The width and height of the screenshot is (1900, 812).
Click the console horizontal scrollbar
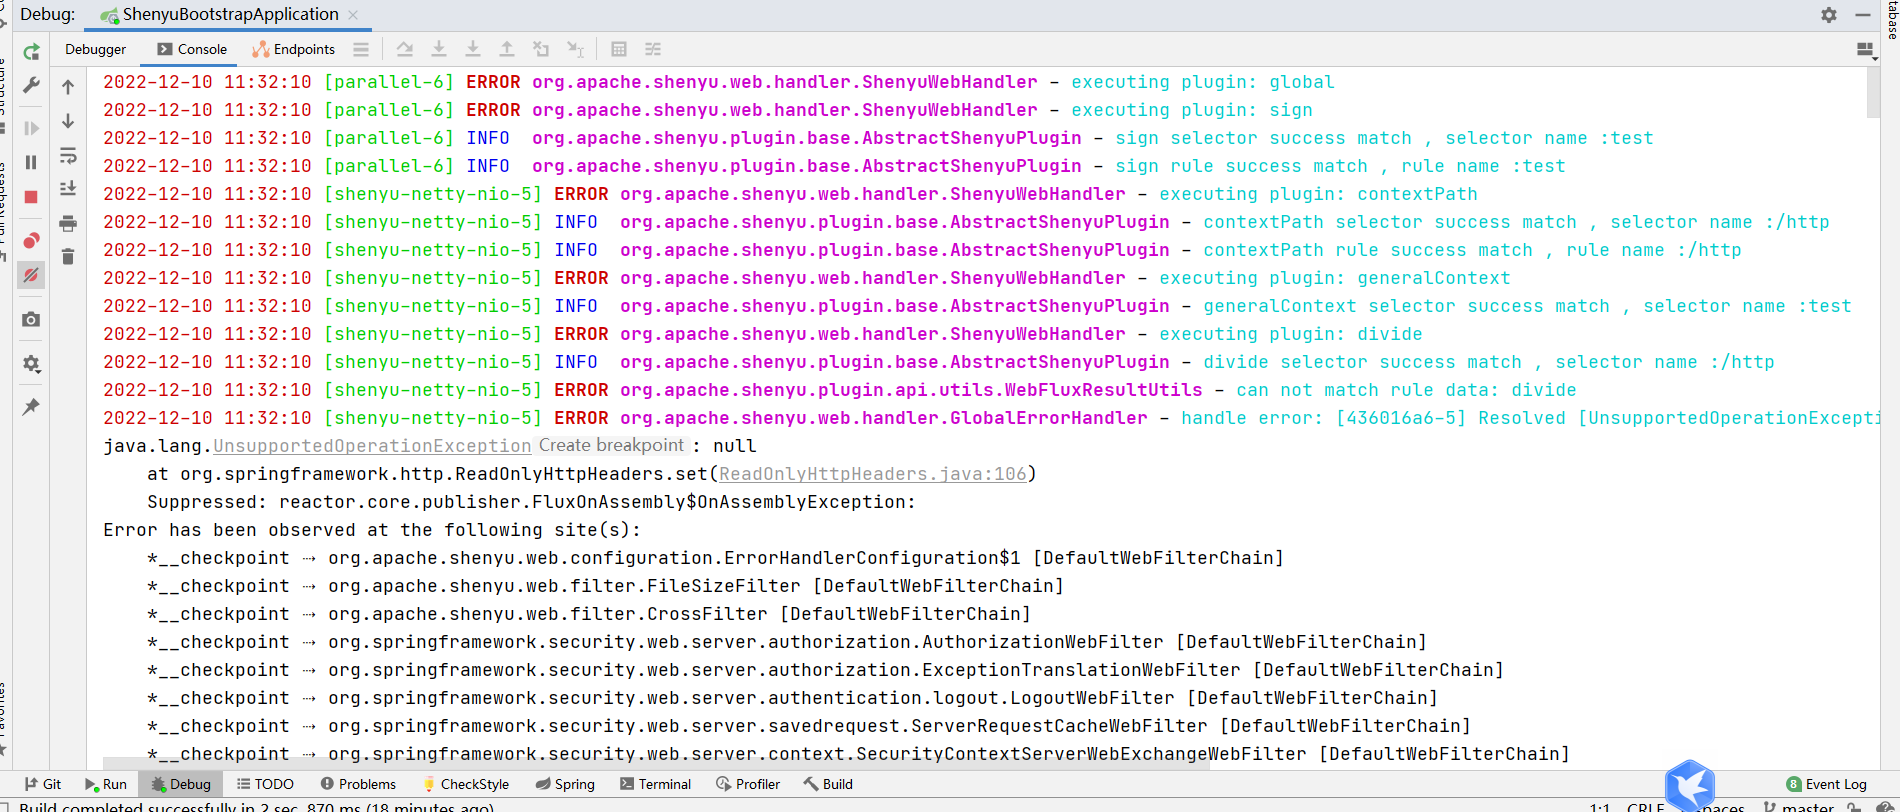pyautogui.click(x=655, y=764)
